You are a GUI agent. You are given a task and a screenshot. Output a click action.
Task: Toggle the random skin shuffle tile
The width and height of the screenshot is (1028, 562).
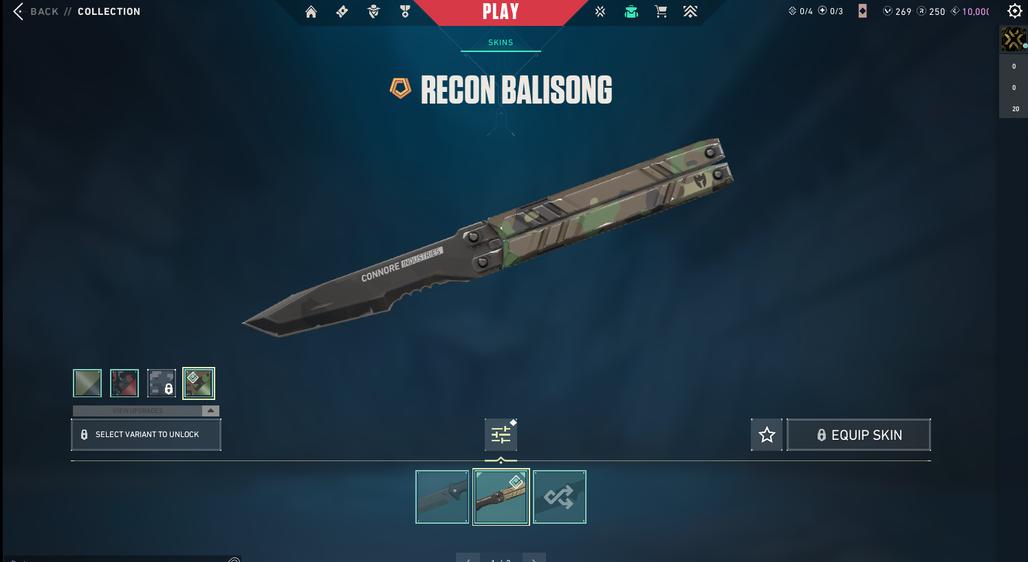coord(559,497)
